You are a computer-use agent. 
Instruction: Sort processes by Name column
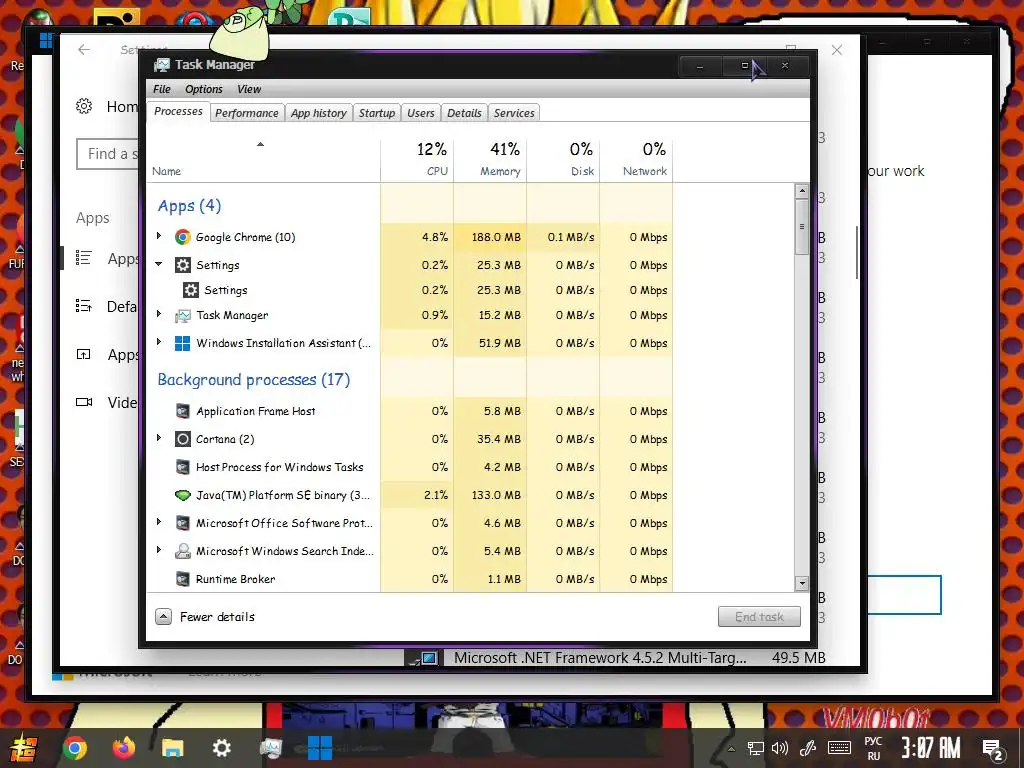click(263, 159)
